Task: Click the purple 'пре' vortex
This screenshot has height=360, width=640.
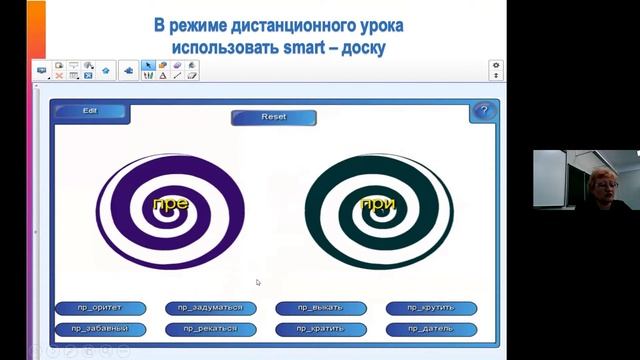Action: click(x=170, y=212)
